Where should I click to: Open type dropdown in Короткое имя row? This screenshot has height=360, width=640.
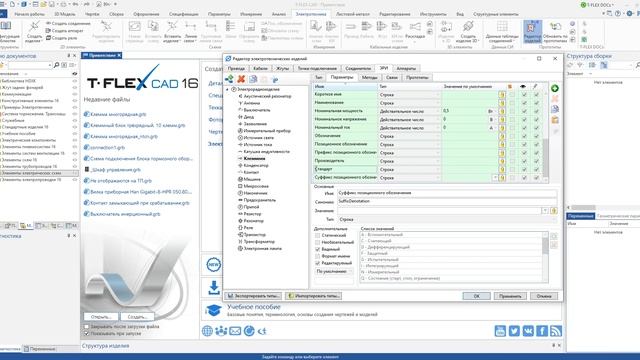[438, 95]
